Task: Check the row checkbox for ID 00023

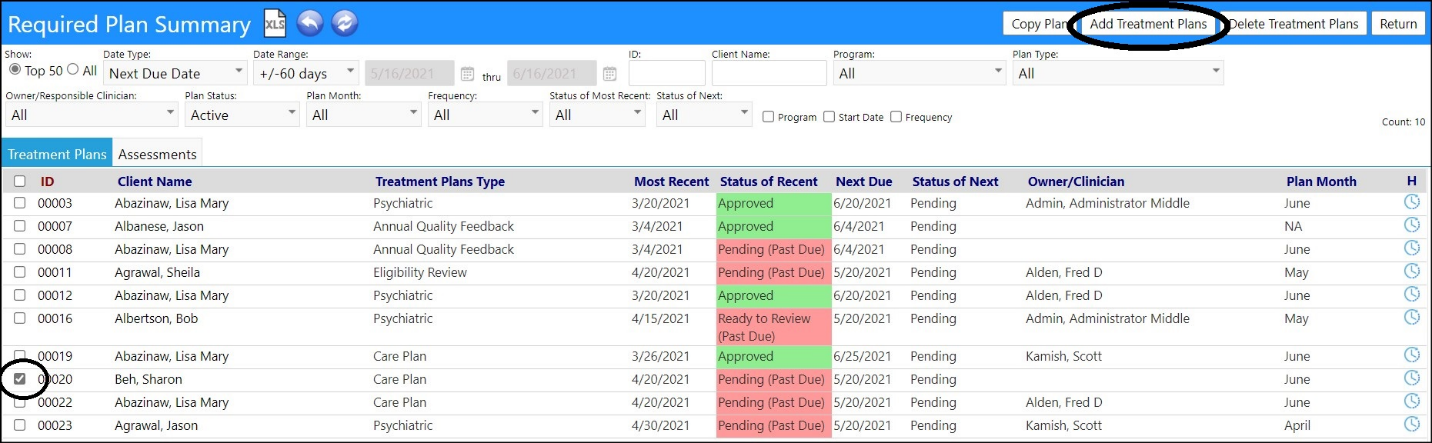Action: pyautogui.click(x=19, y=425)
